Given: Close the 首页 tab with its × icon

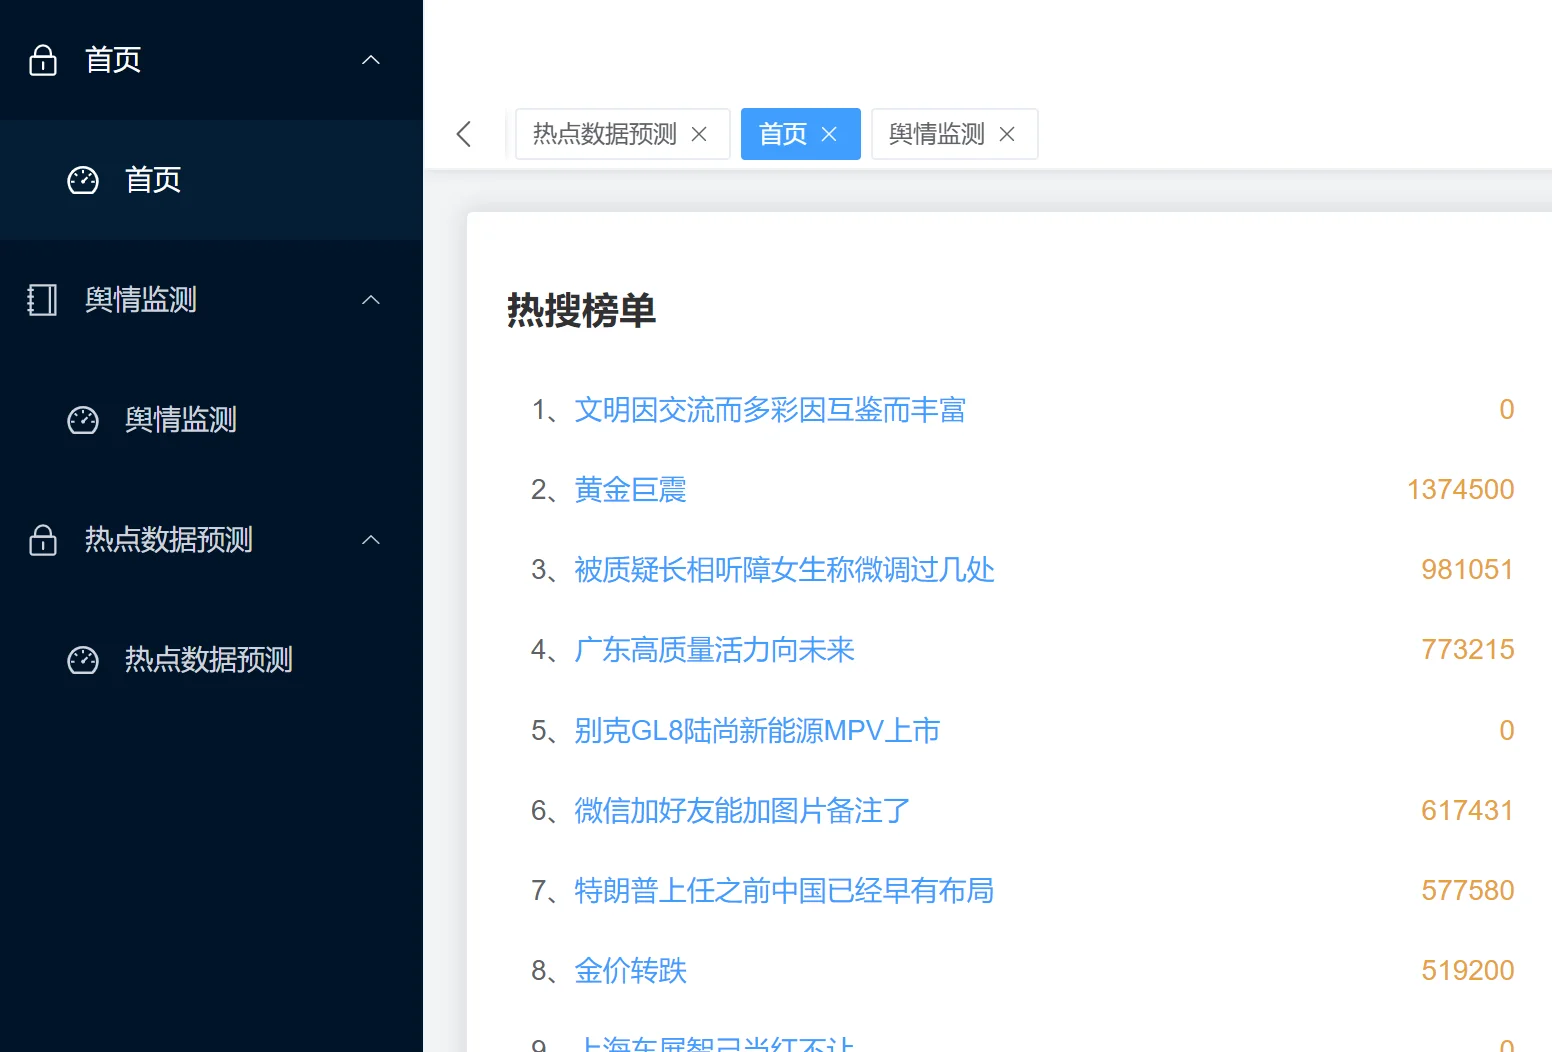Looking at the screenshot, I should [828, 133].
